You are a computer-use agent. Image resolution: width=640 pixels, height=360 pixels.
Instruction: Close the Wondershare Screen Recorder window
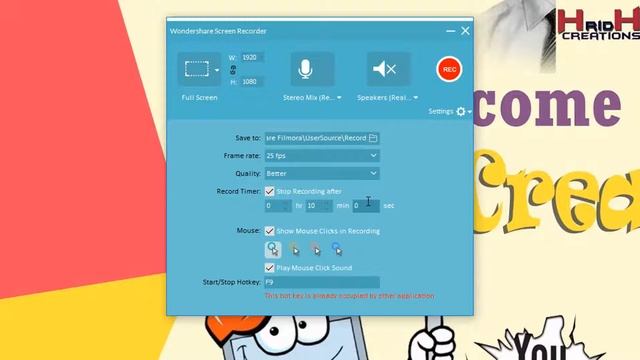pyautogui.click(x=465, y=31)
